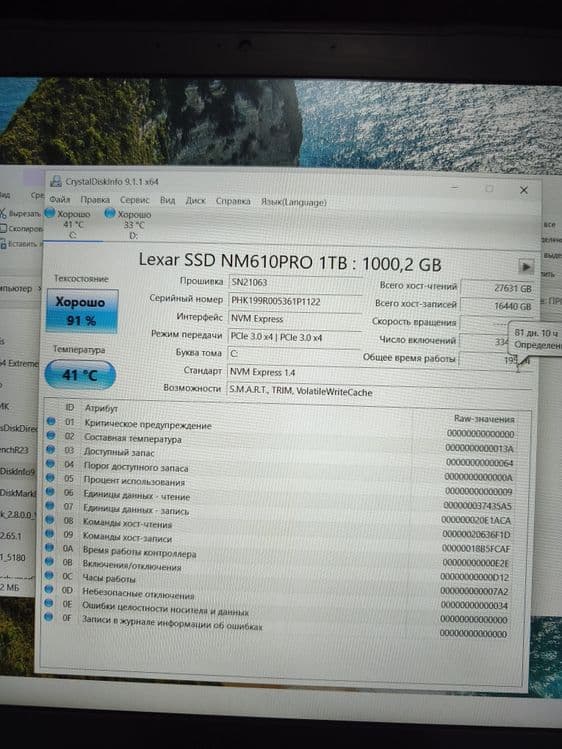Click the 41 °C temperature button
The image size is (562, 749).
(80, 375)
